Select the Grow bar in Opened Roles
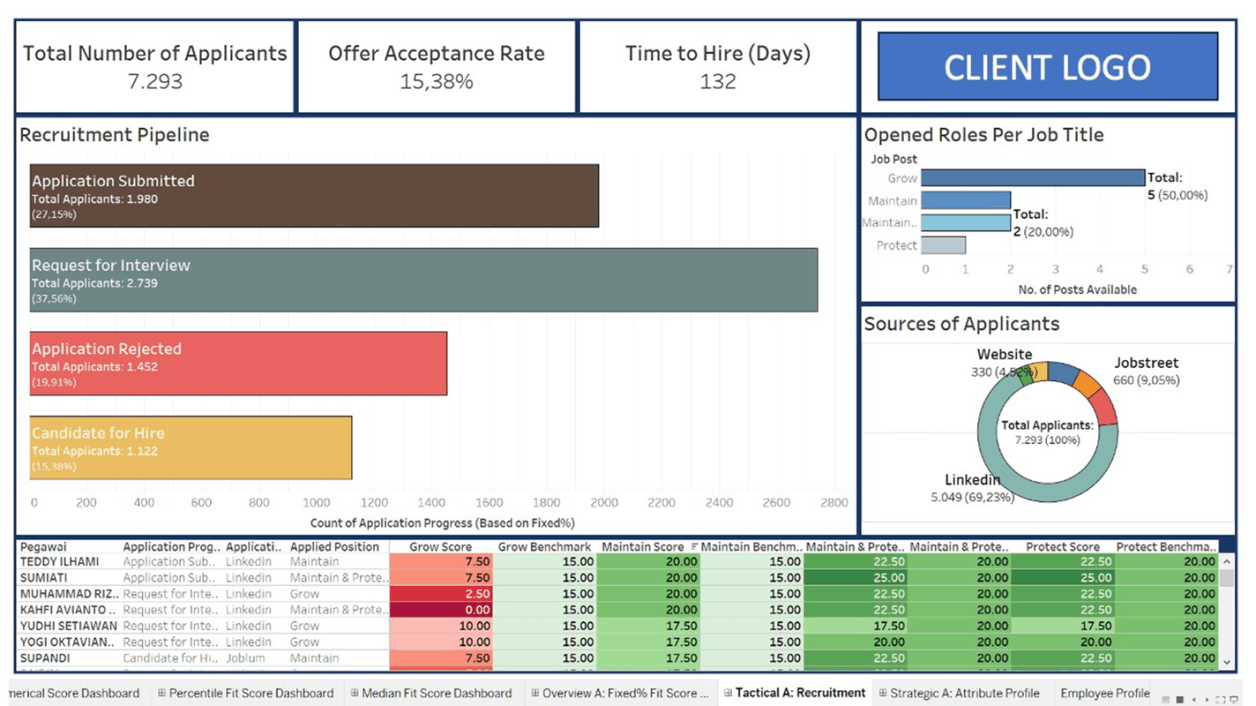This screenshot has height=706, width=1256. (1032, 178)
